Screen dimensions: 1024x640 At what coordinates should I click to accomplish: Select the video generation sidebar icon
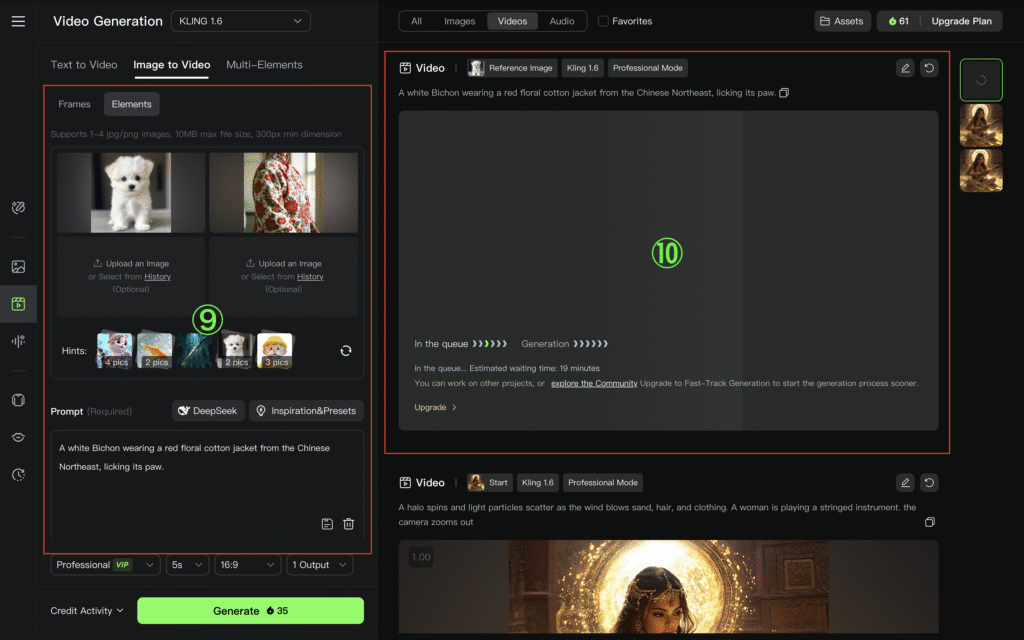pyautogui.click(x=18, y=304)
